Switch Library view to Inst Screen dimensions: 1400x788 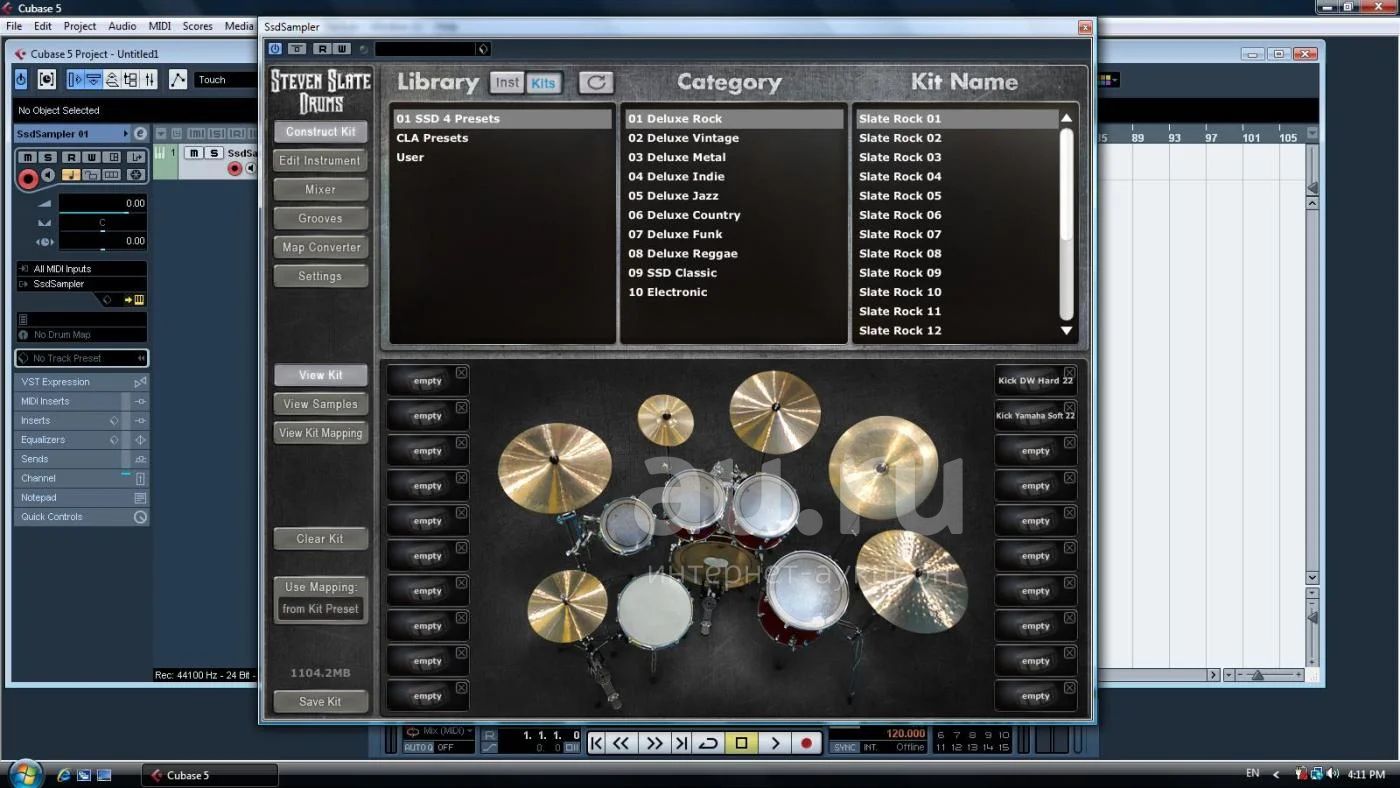[508, 82]
